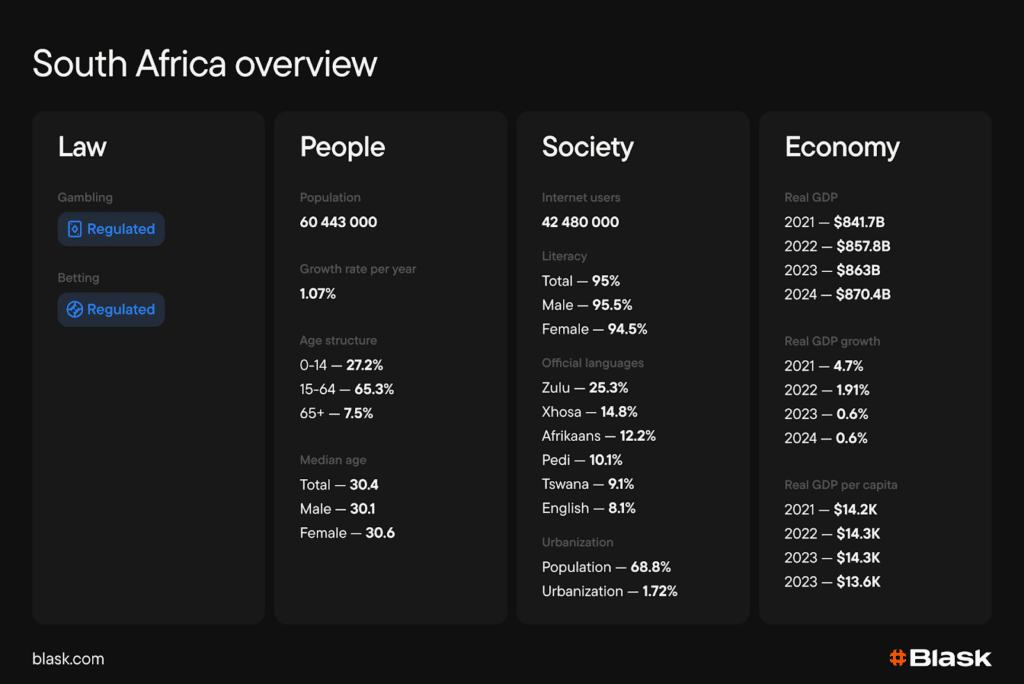
Task: Click the gambling card icon in Regulated badge
Action: click(x=74, y=229)
